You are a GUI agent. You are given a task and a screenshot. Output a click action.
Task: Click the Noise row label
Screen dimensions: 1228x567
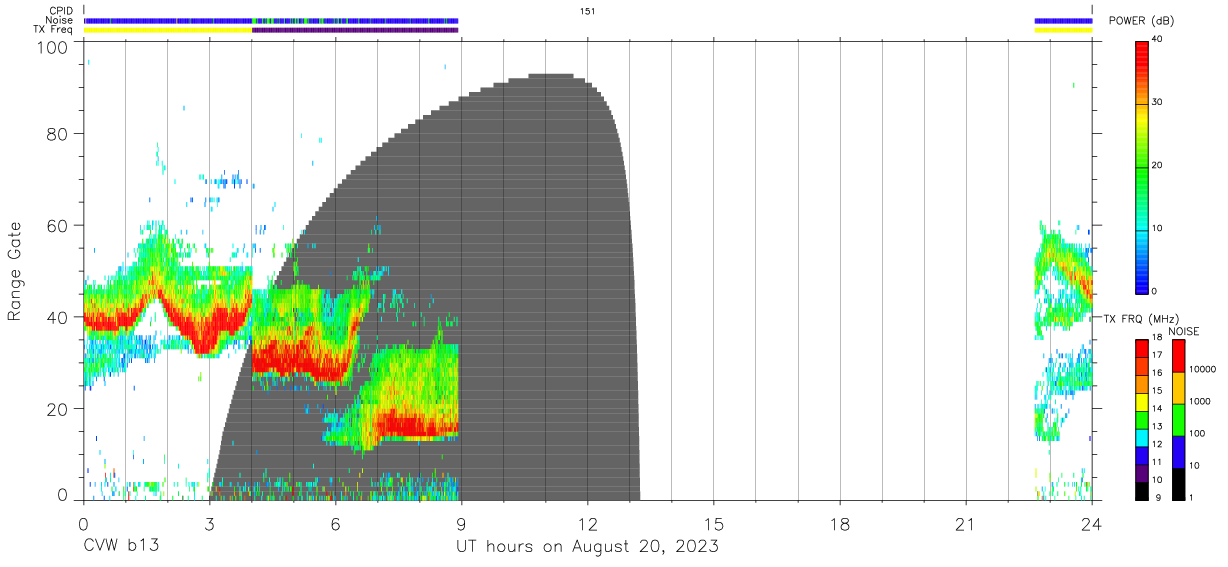point(59,20)
